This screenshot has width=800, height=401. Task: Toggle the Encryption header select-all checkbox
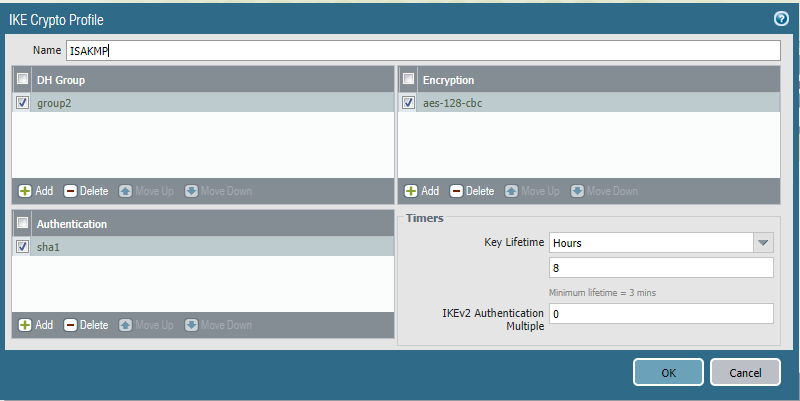[408, 79]
